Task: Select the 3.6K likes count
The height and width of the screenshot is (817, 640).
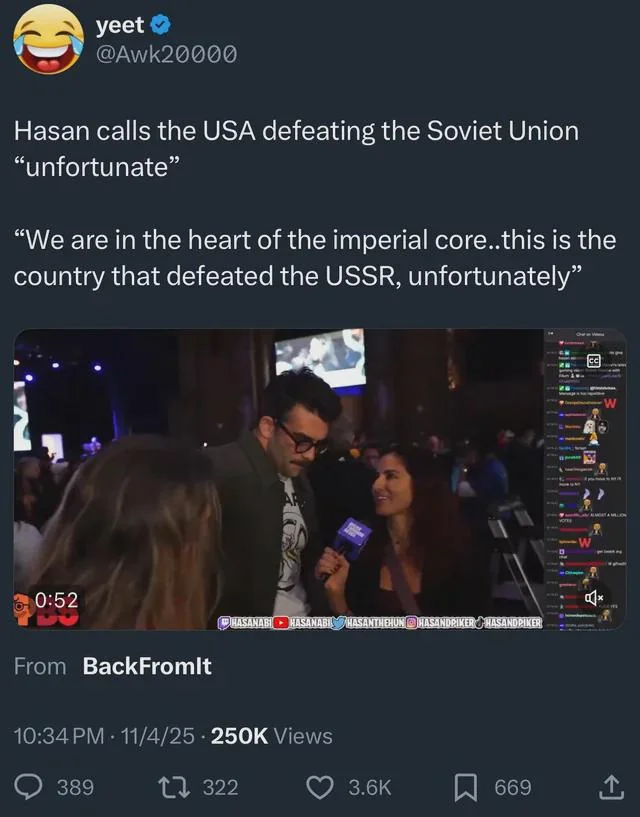Action: (x=370, y=787)
